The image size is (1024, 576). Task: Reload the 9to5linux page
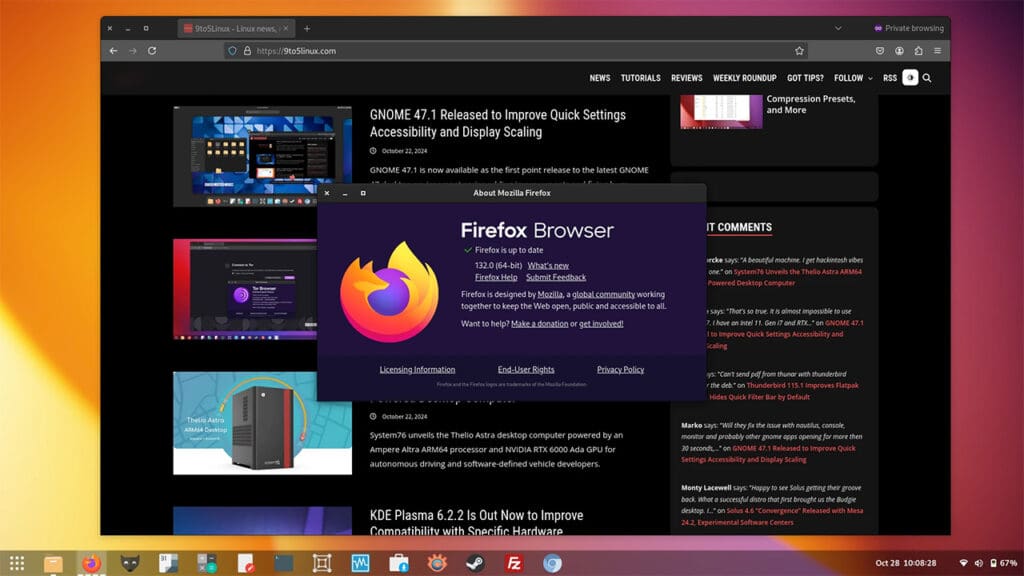coord(152,50)
